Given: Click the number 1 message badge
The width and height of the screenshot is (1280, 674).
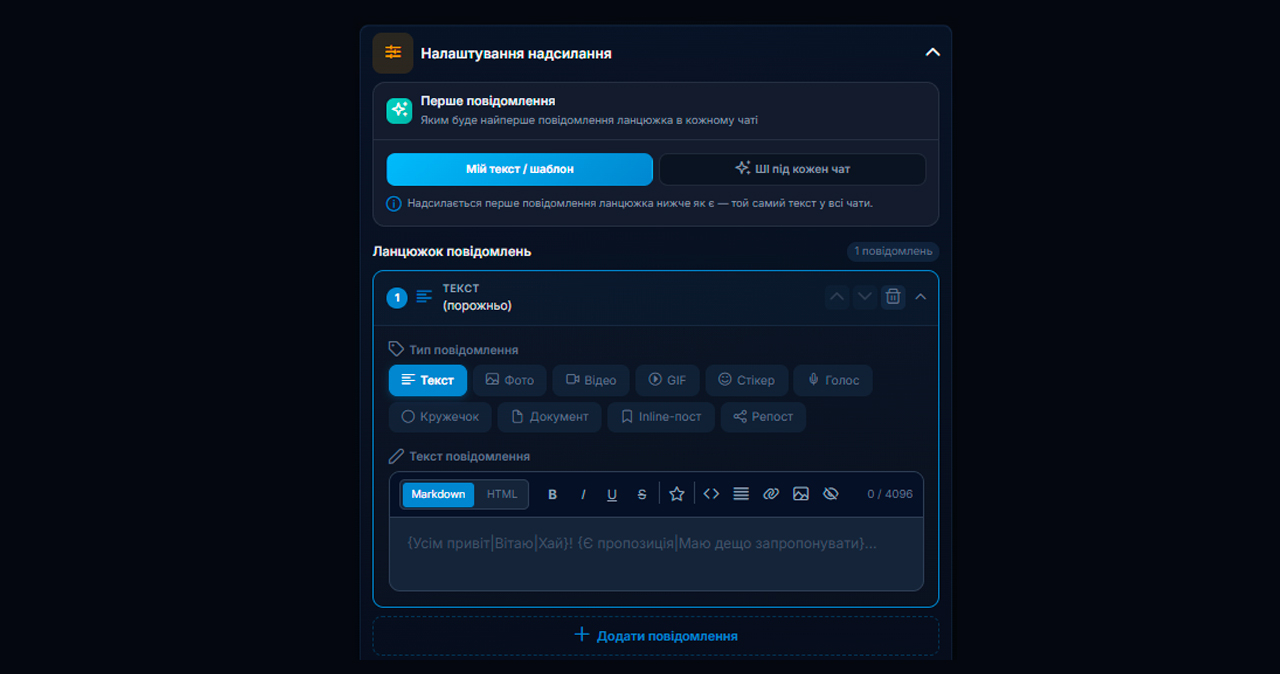Looking at the screenshot, I should [x=397, y=297].
